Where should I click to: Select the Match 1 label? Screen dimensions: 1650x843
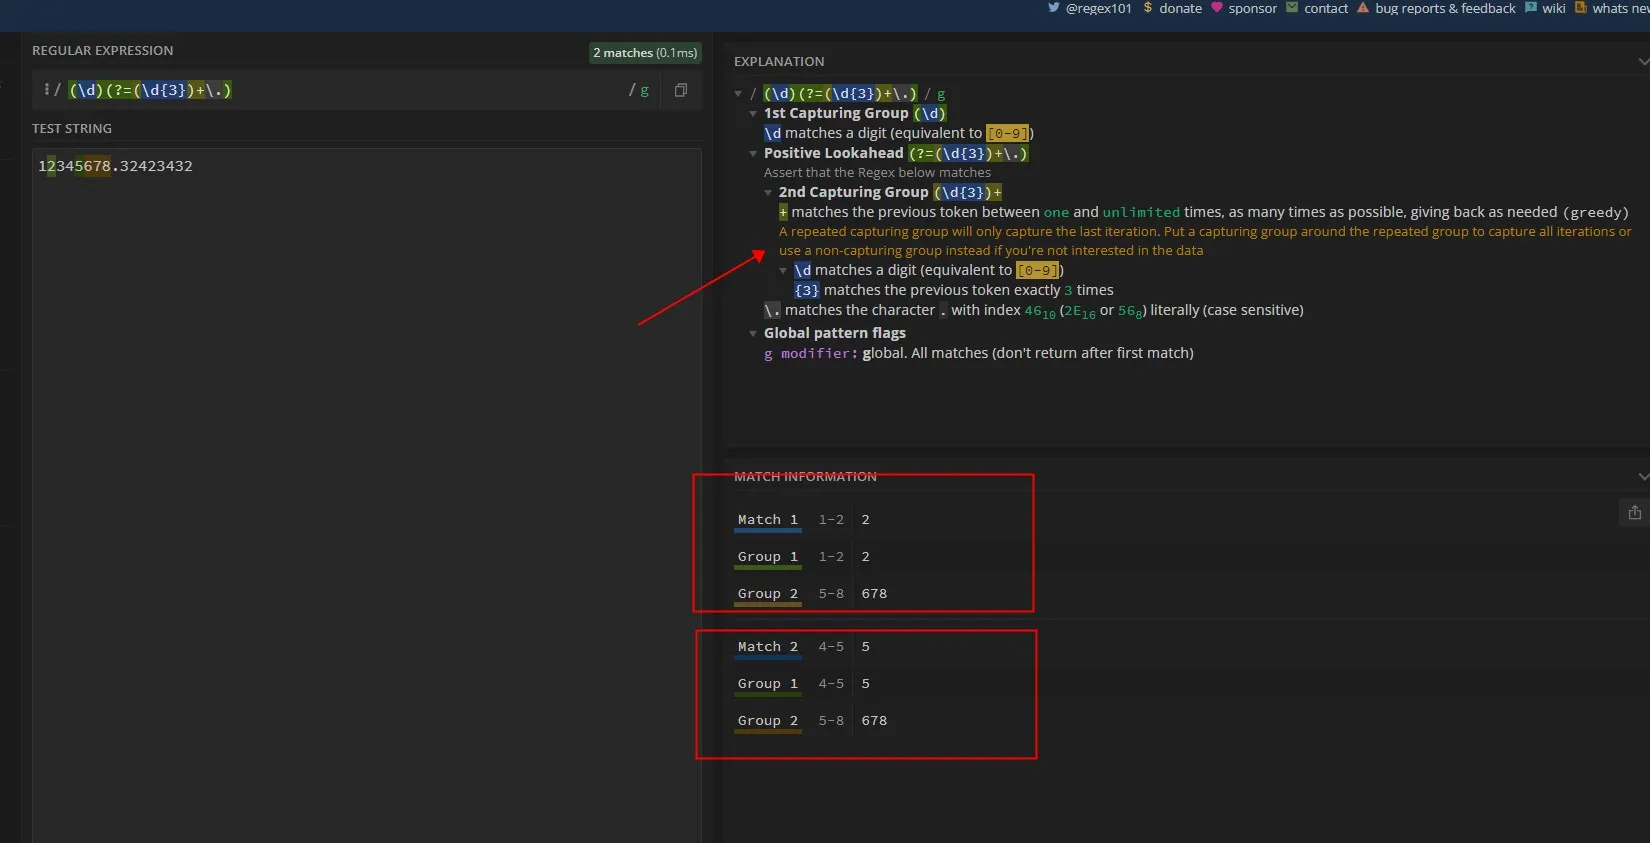coord(768,520)
